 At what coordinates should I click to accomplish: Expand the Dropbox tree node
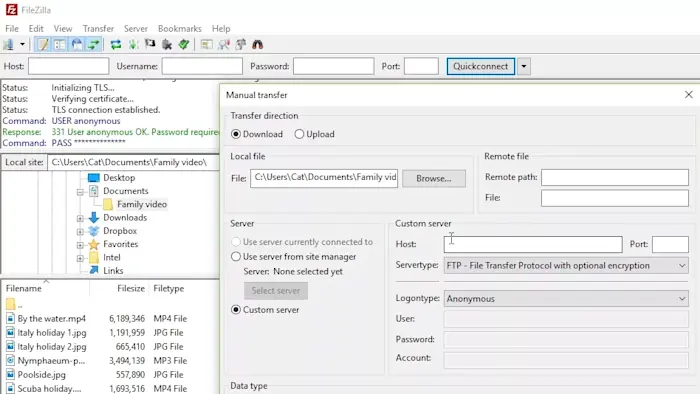click(80, 232)
